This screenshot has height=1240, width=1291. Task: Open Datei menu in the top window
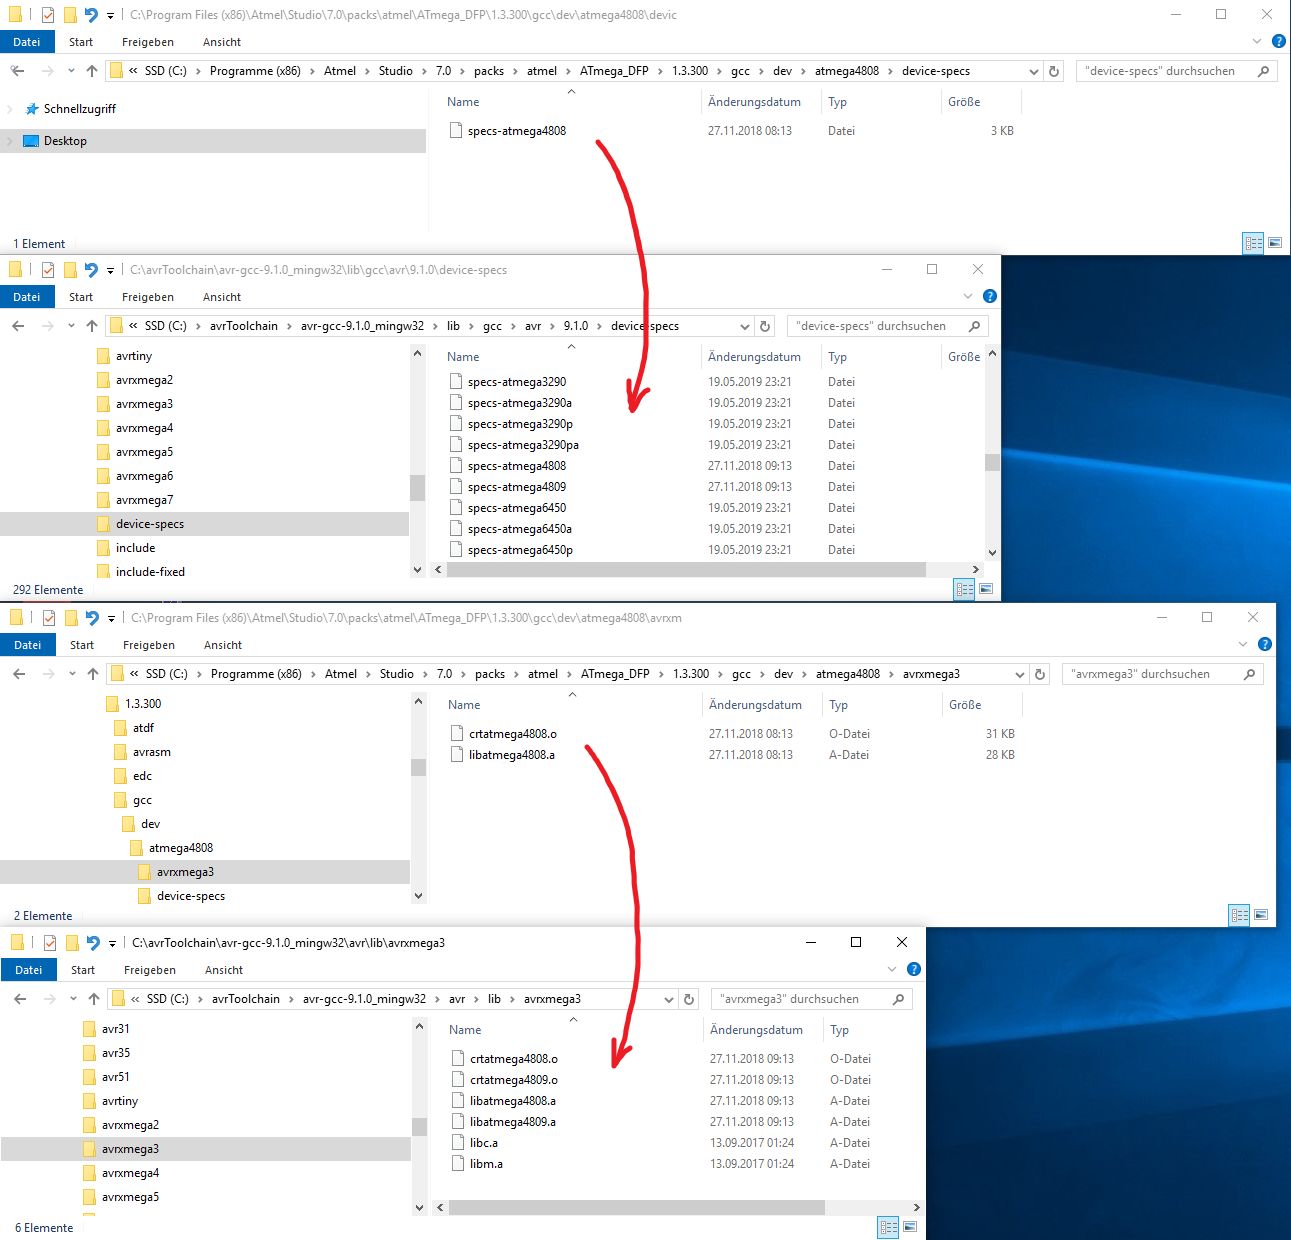[x=27, y=42]
